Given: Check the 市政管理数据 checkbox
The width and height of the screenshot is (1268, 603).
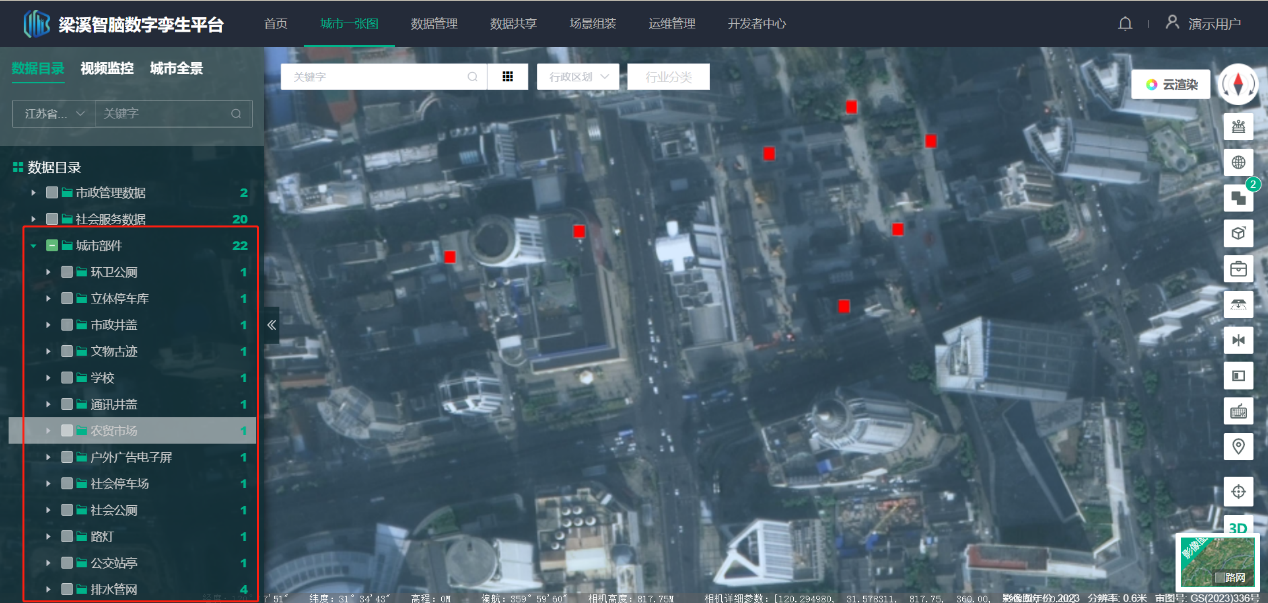Looking at the screenshot, I should click(52, 193).
